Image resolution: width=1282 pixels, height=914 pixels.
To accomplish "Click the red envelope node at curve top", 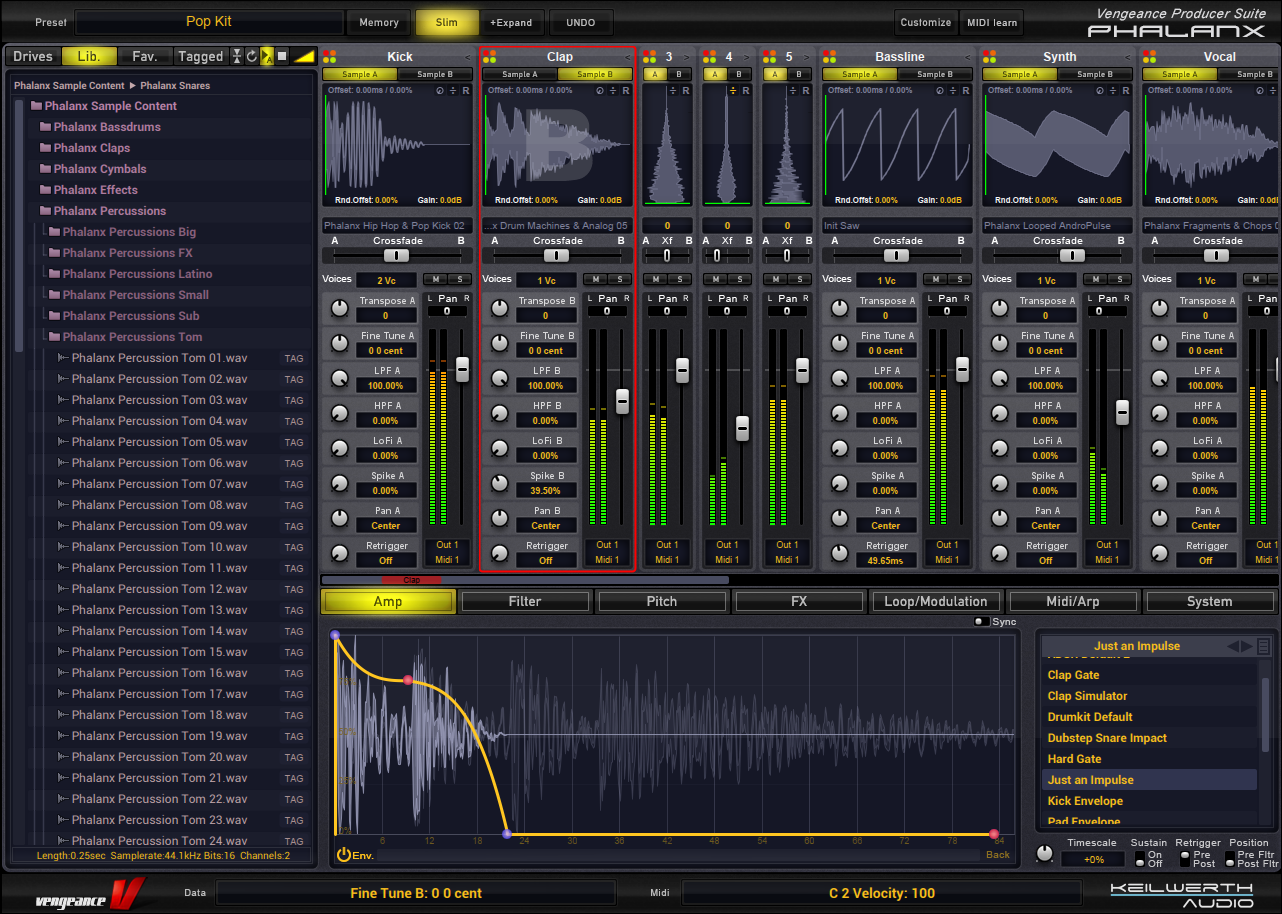I will (407, 680).
